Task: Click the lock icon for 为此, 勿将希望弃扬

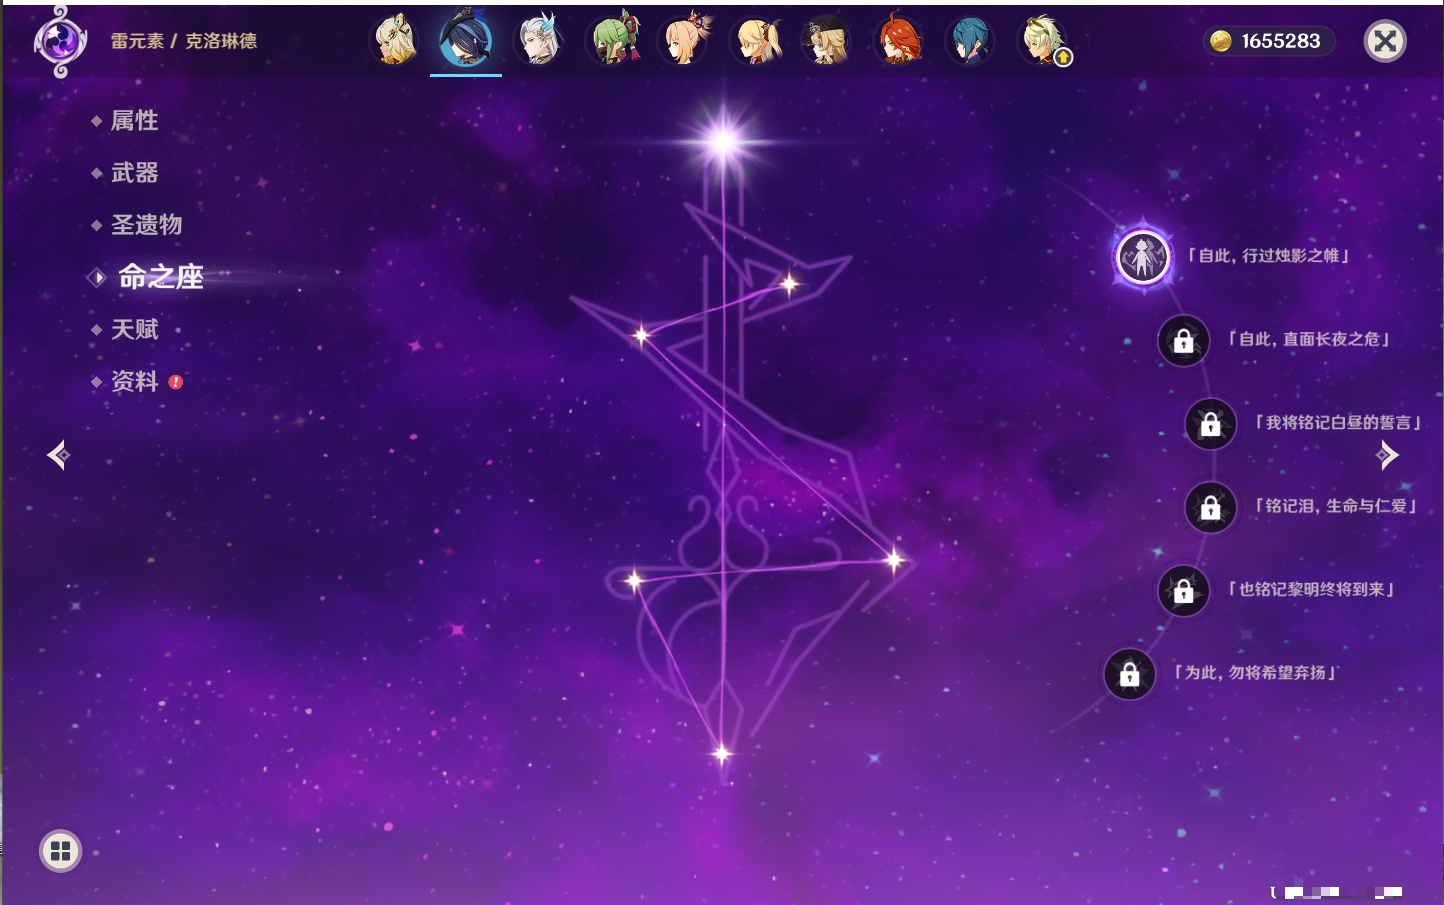Action: coord(1129,675)
